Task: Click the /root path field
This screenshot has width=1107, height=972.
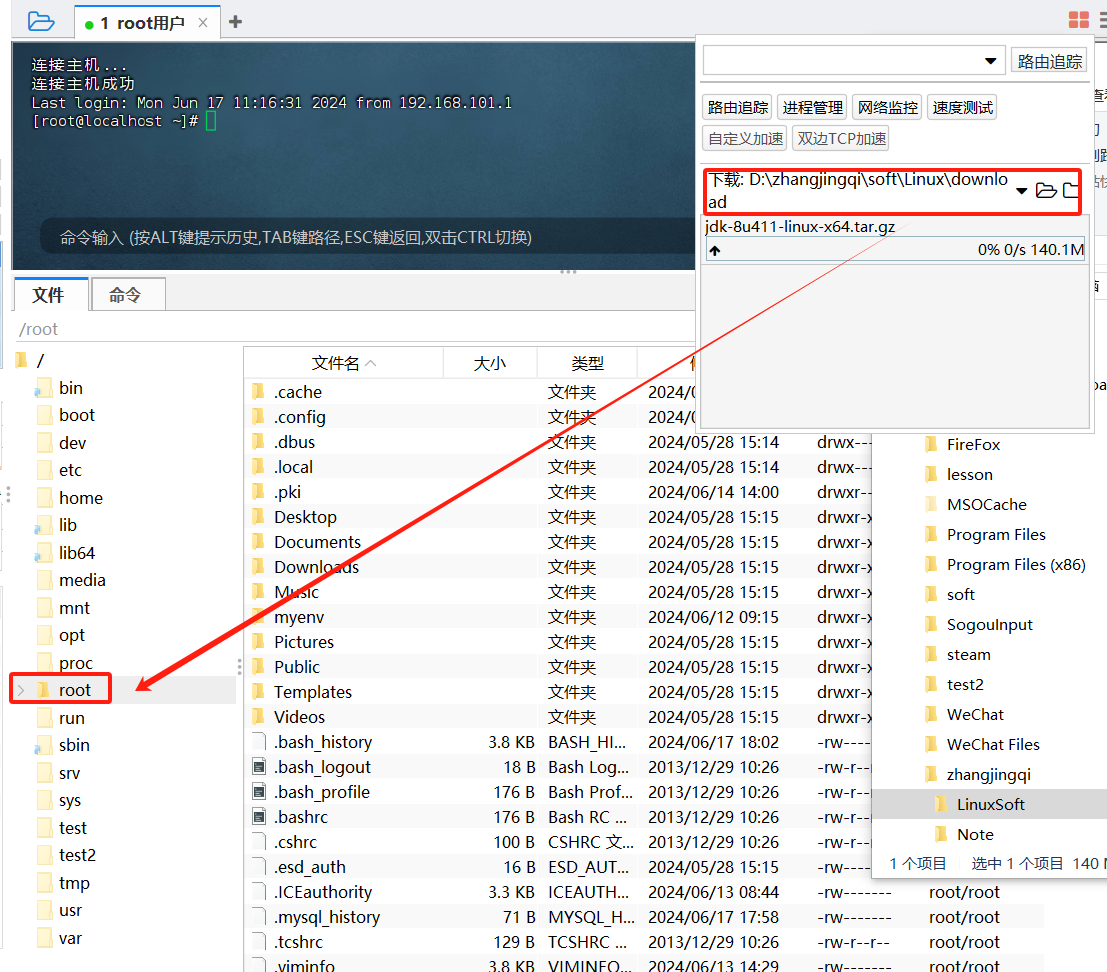Action: point(353,329)
